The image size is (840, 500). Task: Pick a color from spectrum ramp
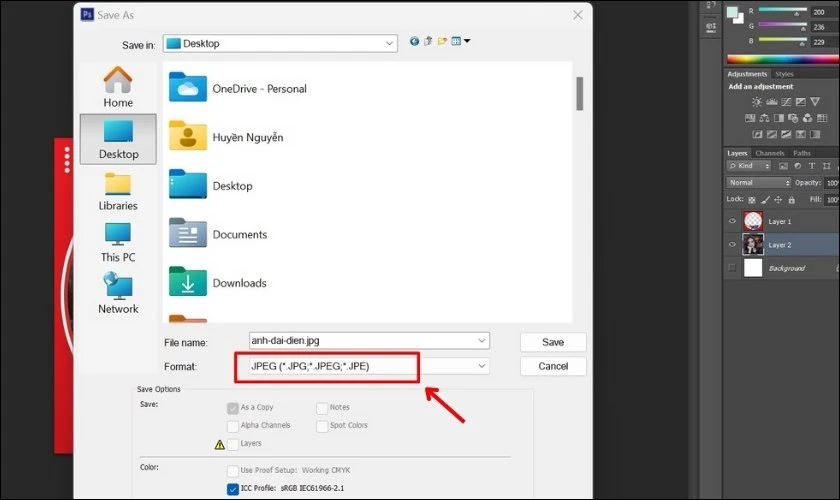(x=783, y=59)
